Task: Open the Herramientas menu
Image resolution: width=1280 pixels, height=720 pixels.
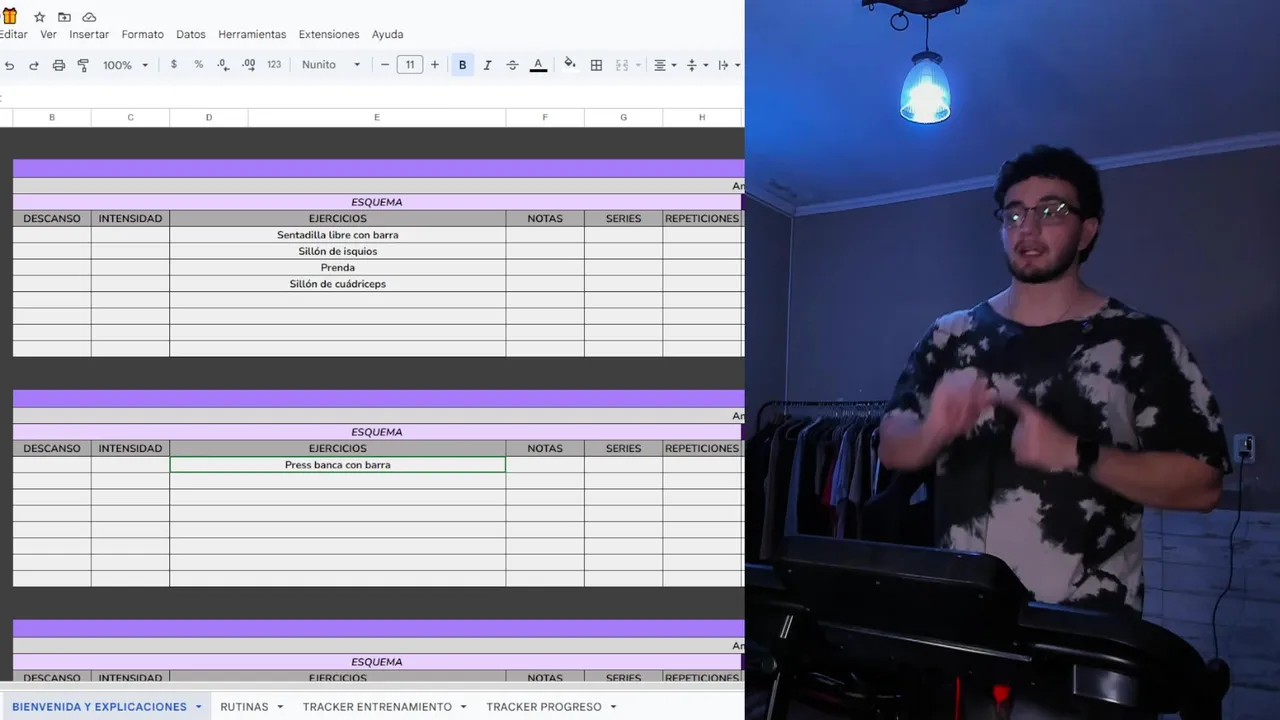Action: point(252,34)
